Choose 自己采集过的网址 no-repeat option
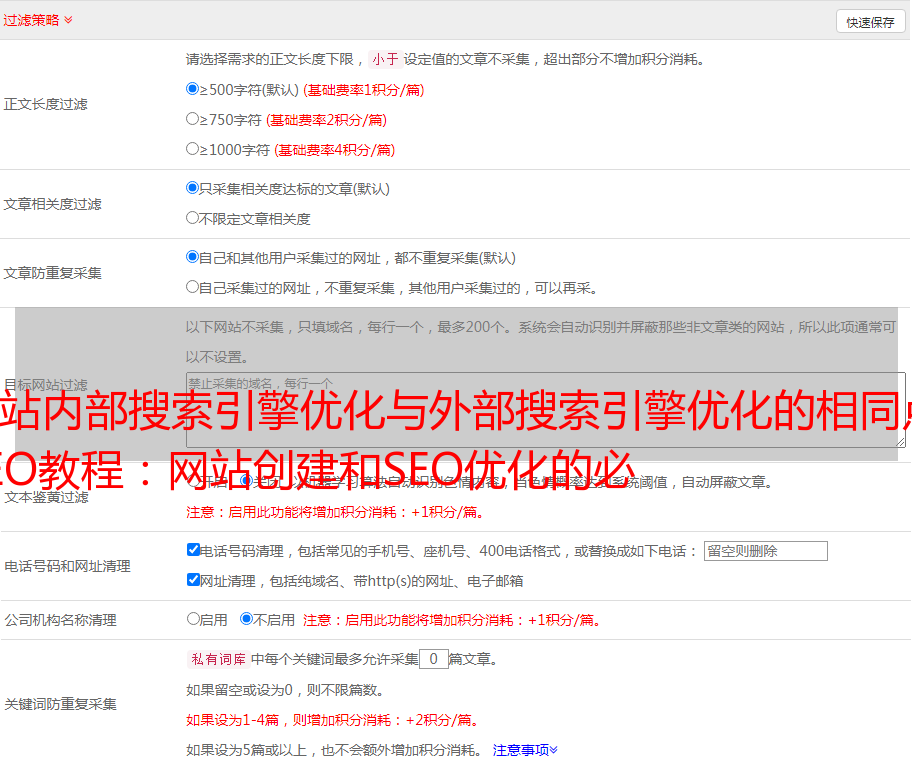912x768 pixels. [193, 287]
